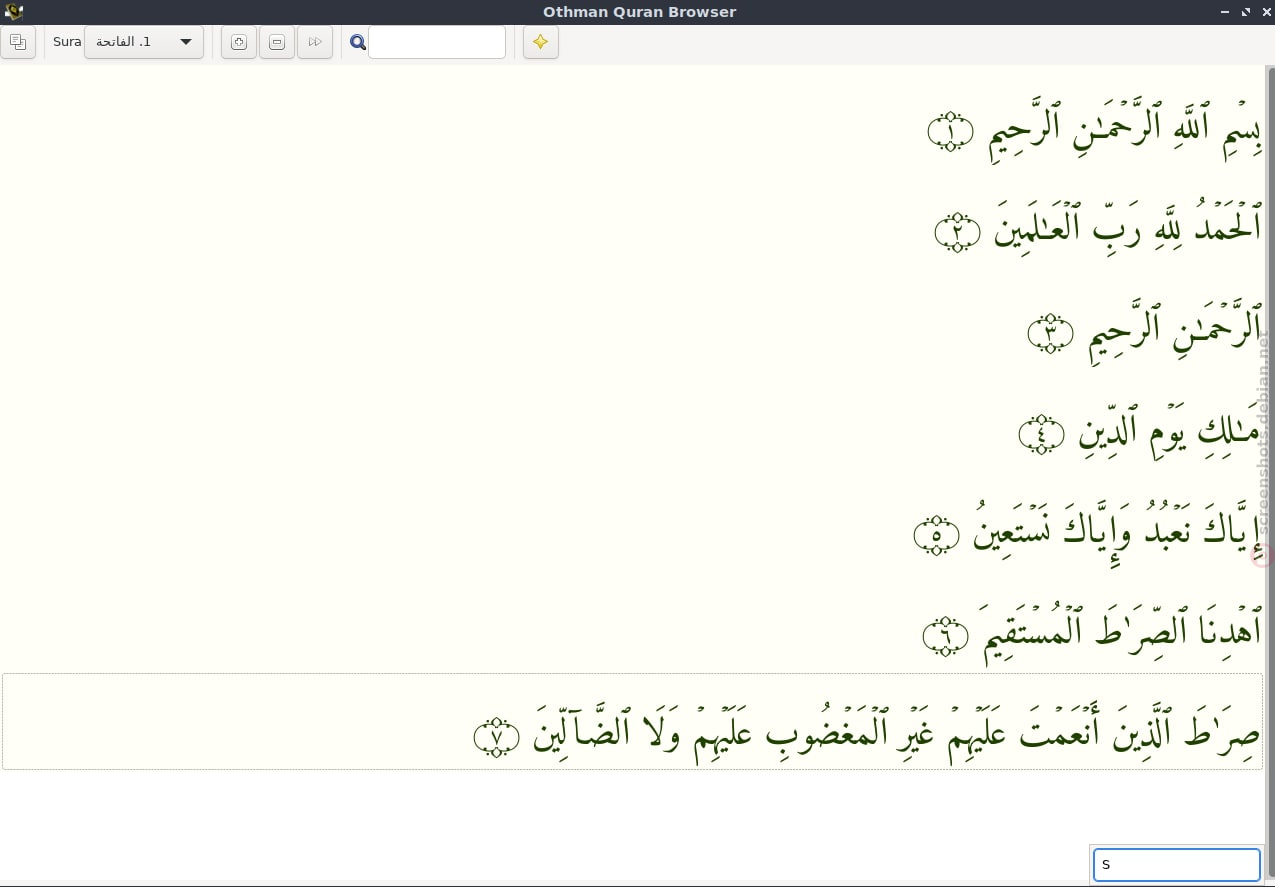Viewport: 1275px width, 887px height.
Task: Click the bottom-right input box containing 's'
Action: pos(1176,864)
